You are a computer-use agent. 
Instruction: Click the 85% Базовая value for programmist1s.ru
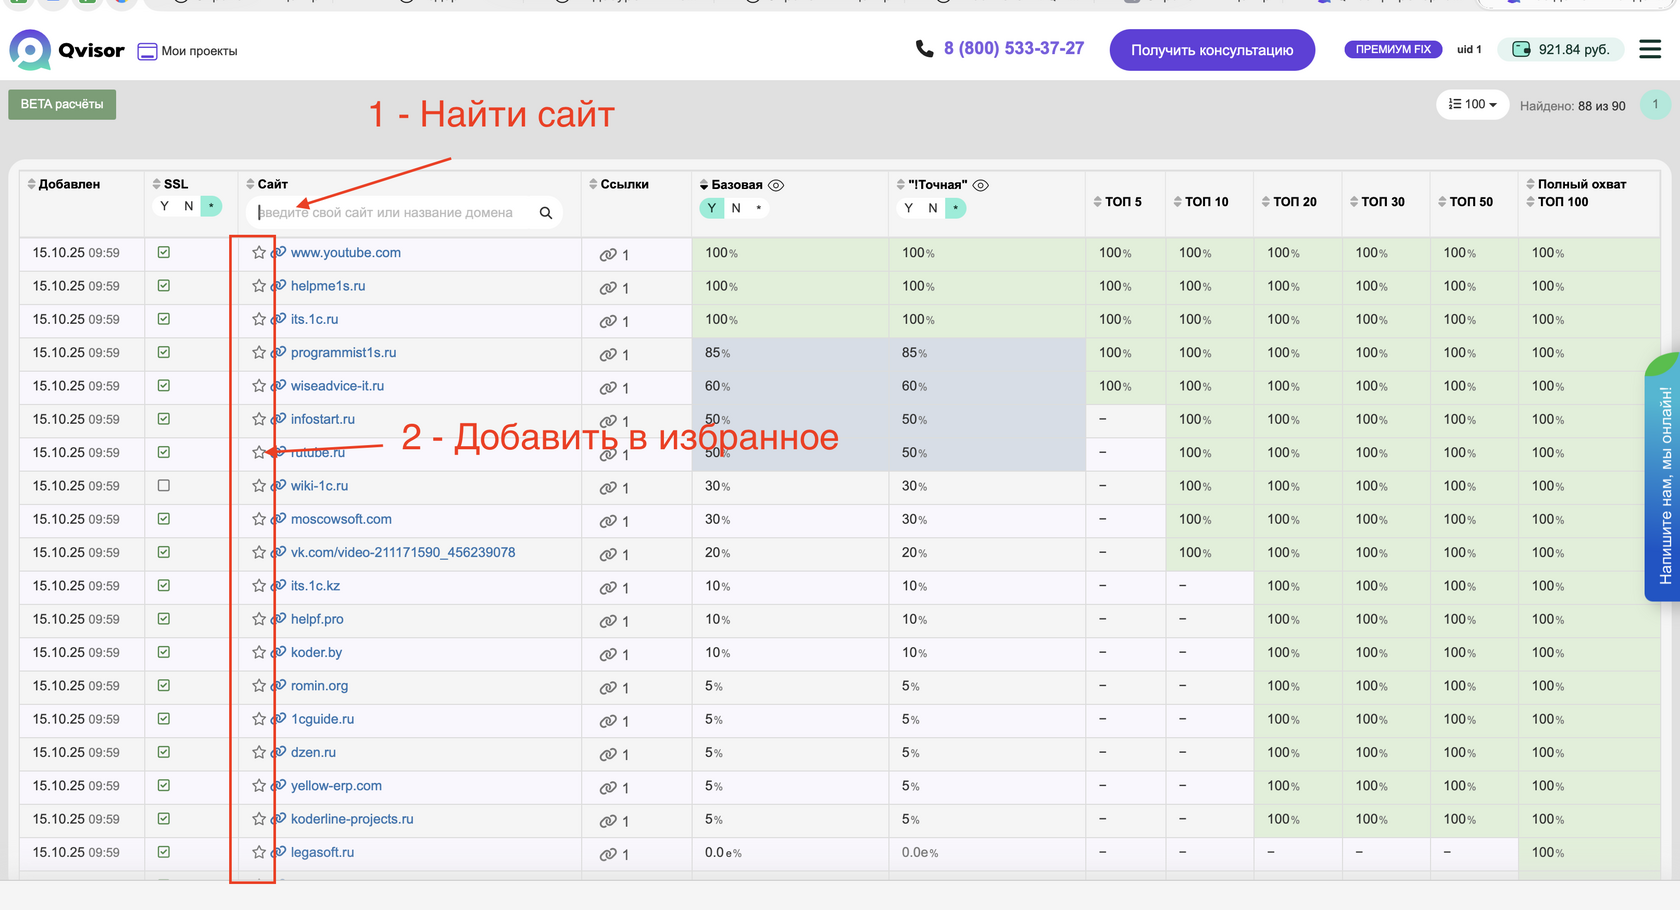[x=718, y=353]
